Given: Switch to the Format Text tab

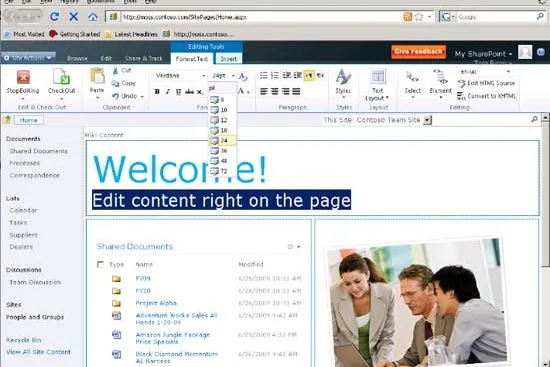Looking at the screenshot, I should 192,59.
